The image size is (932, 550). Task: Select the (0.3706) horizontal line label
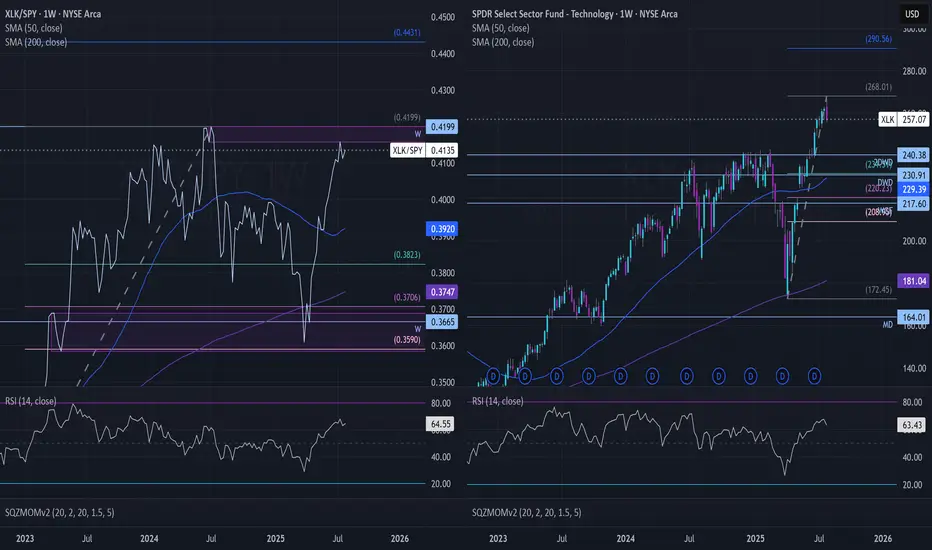407,297
